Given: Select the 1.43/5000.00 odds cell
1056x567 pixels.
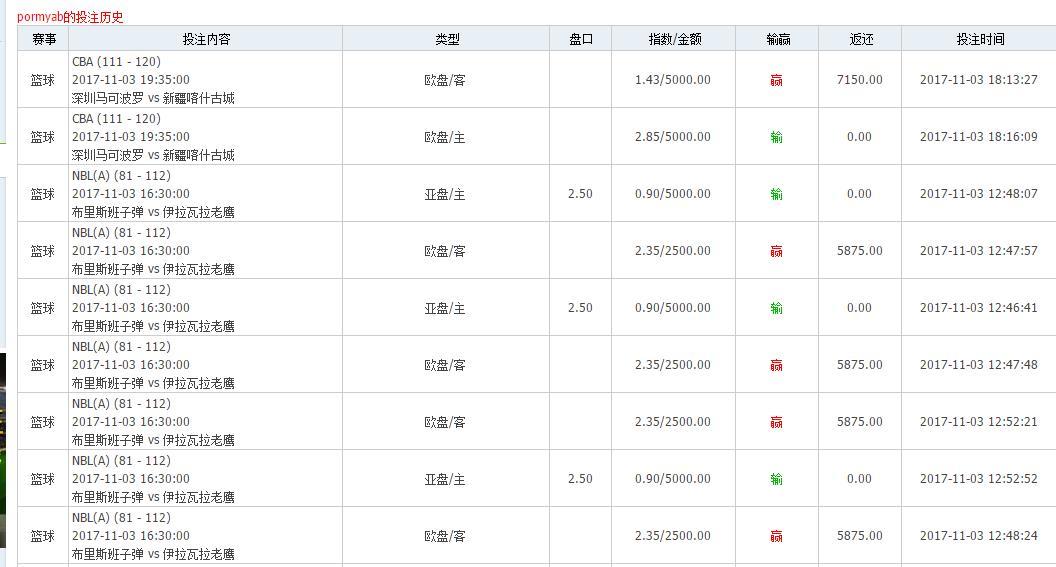Looking at the screenshot, I should 673,80.
